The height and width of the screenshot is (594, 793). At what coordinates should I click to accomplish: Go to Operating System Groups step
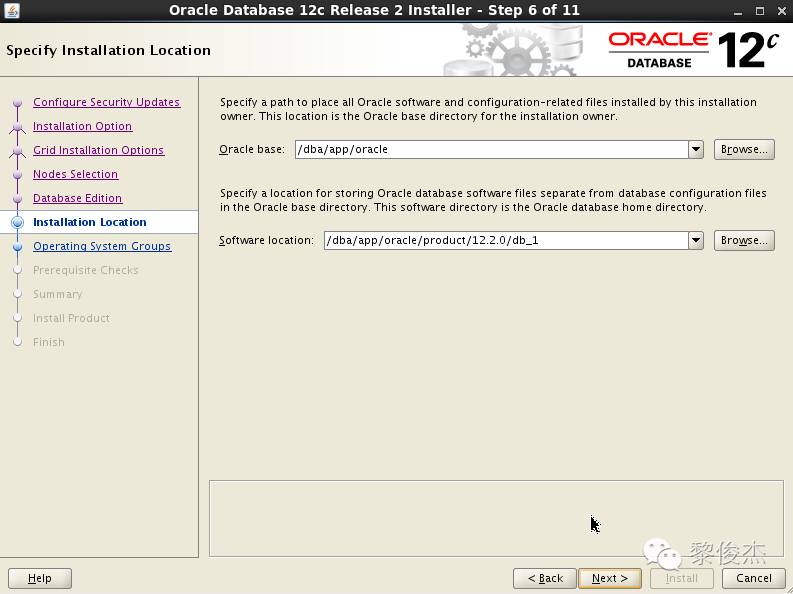102,246
